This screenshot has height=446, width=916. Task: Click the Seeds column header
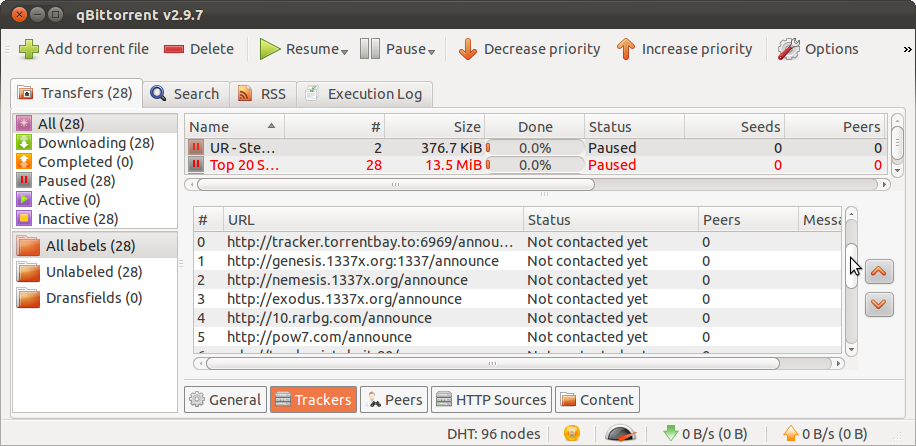coord(734,127)
